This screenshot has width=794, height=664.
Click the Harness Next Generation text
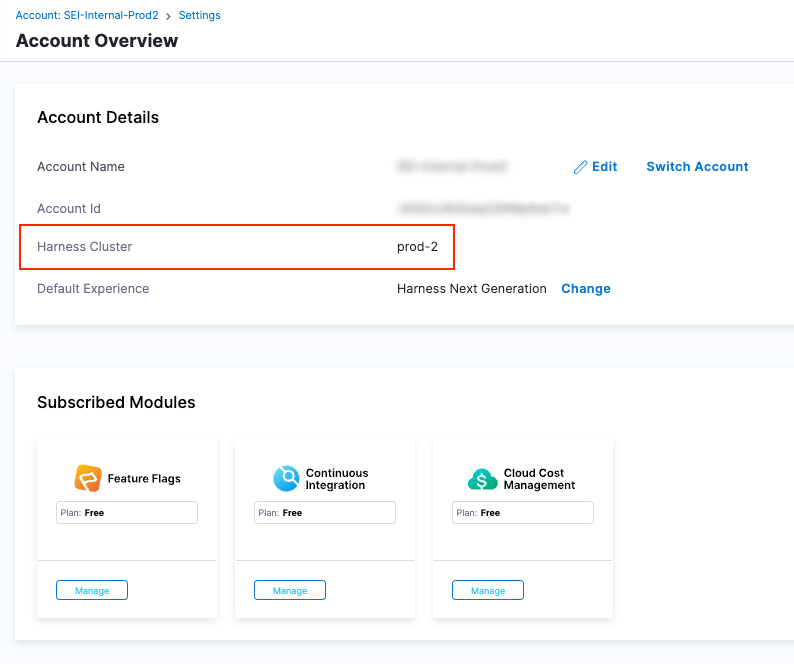[471, 289]
